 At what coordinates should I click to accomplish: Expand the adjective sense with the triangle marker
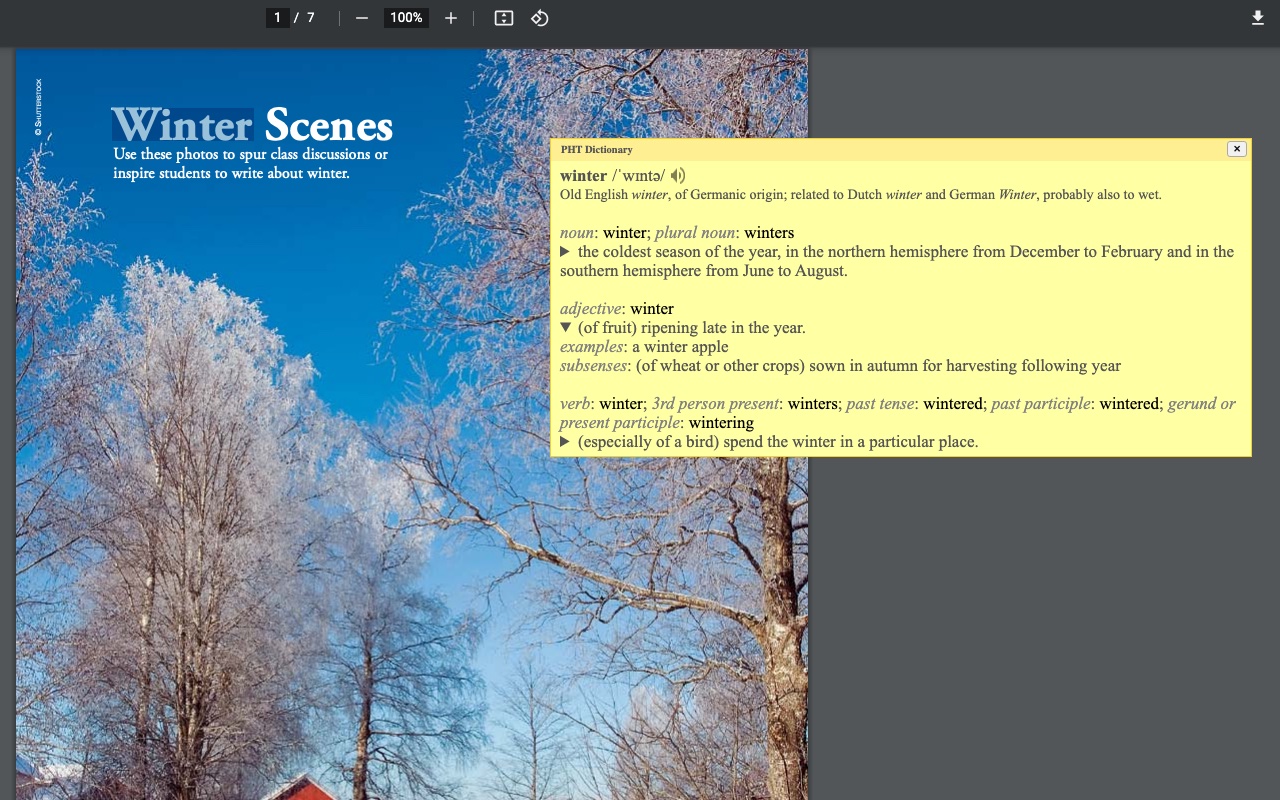click(x=565, y=327)
